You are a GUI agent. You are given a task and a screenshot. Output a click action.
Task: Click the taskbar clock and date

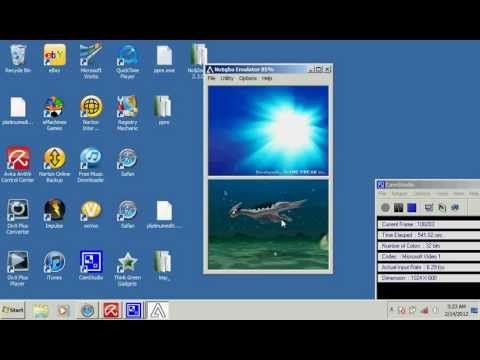coord(456,310)
